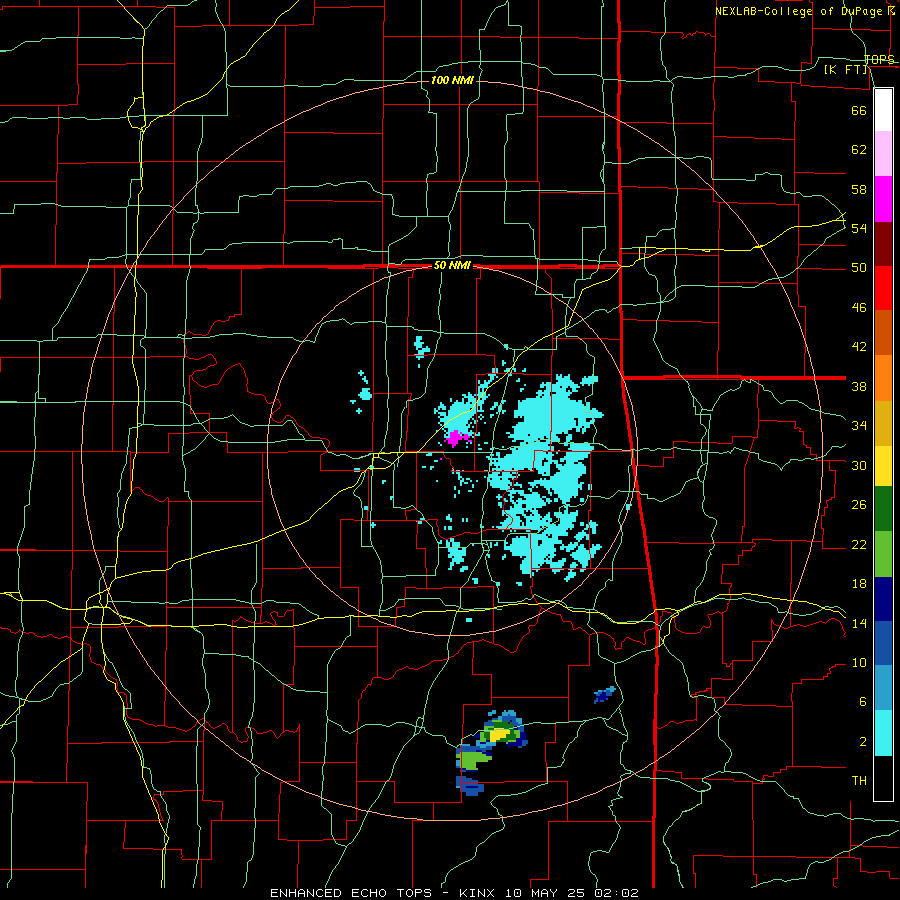Click the '66' legend value
This screenshot has width=900, height=900.
[x=859, y=110]
